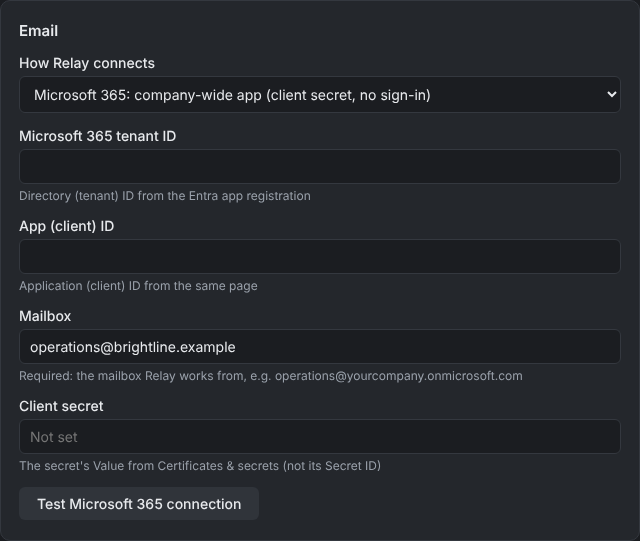Click the Client secret field showing Not set
The height and width of the screenshot is (541, 640).
tap(320, 436)
